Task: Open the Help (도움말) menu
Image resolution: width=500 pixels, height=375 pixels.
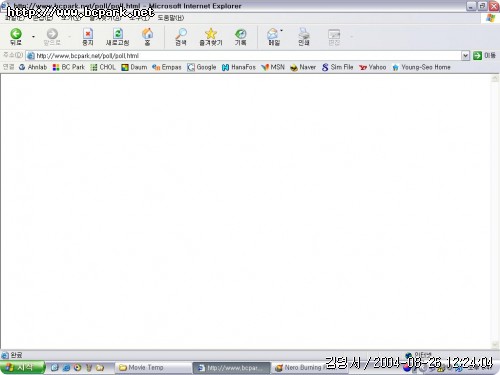Action: pos(170,18)
